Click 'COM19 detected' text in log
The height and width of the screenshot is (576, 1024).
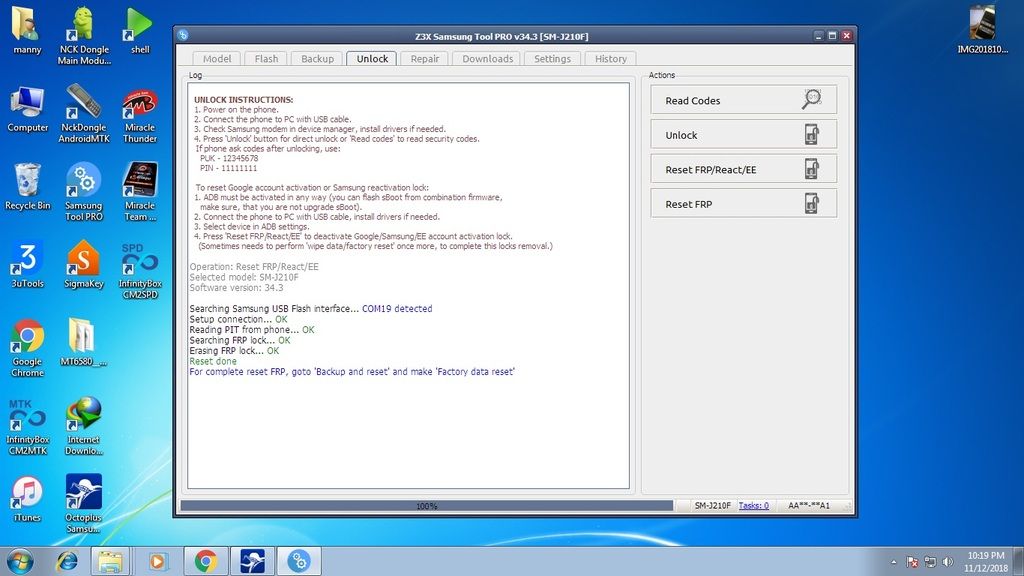click(x=397, y=308)
